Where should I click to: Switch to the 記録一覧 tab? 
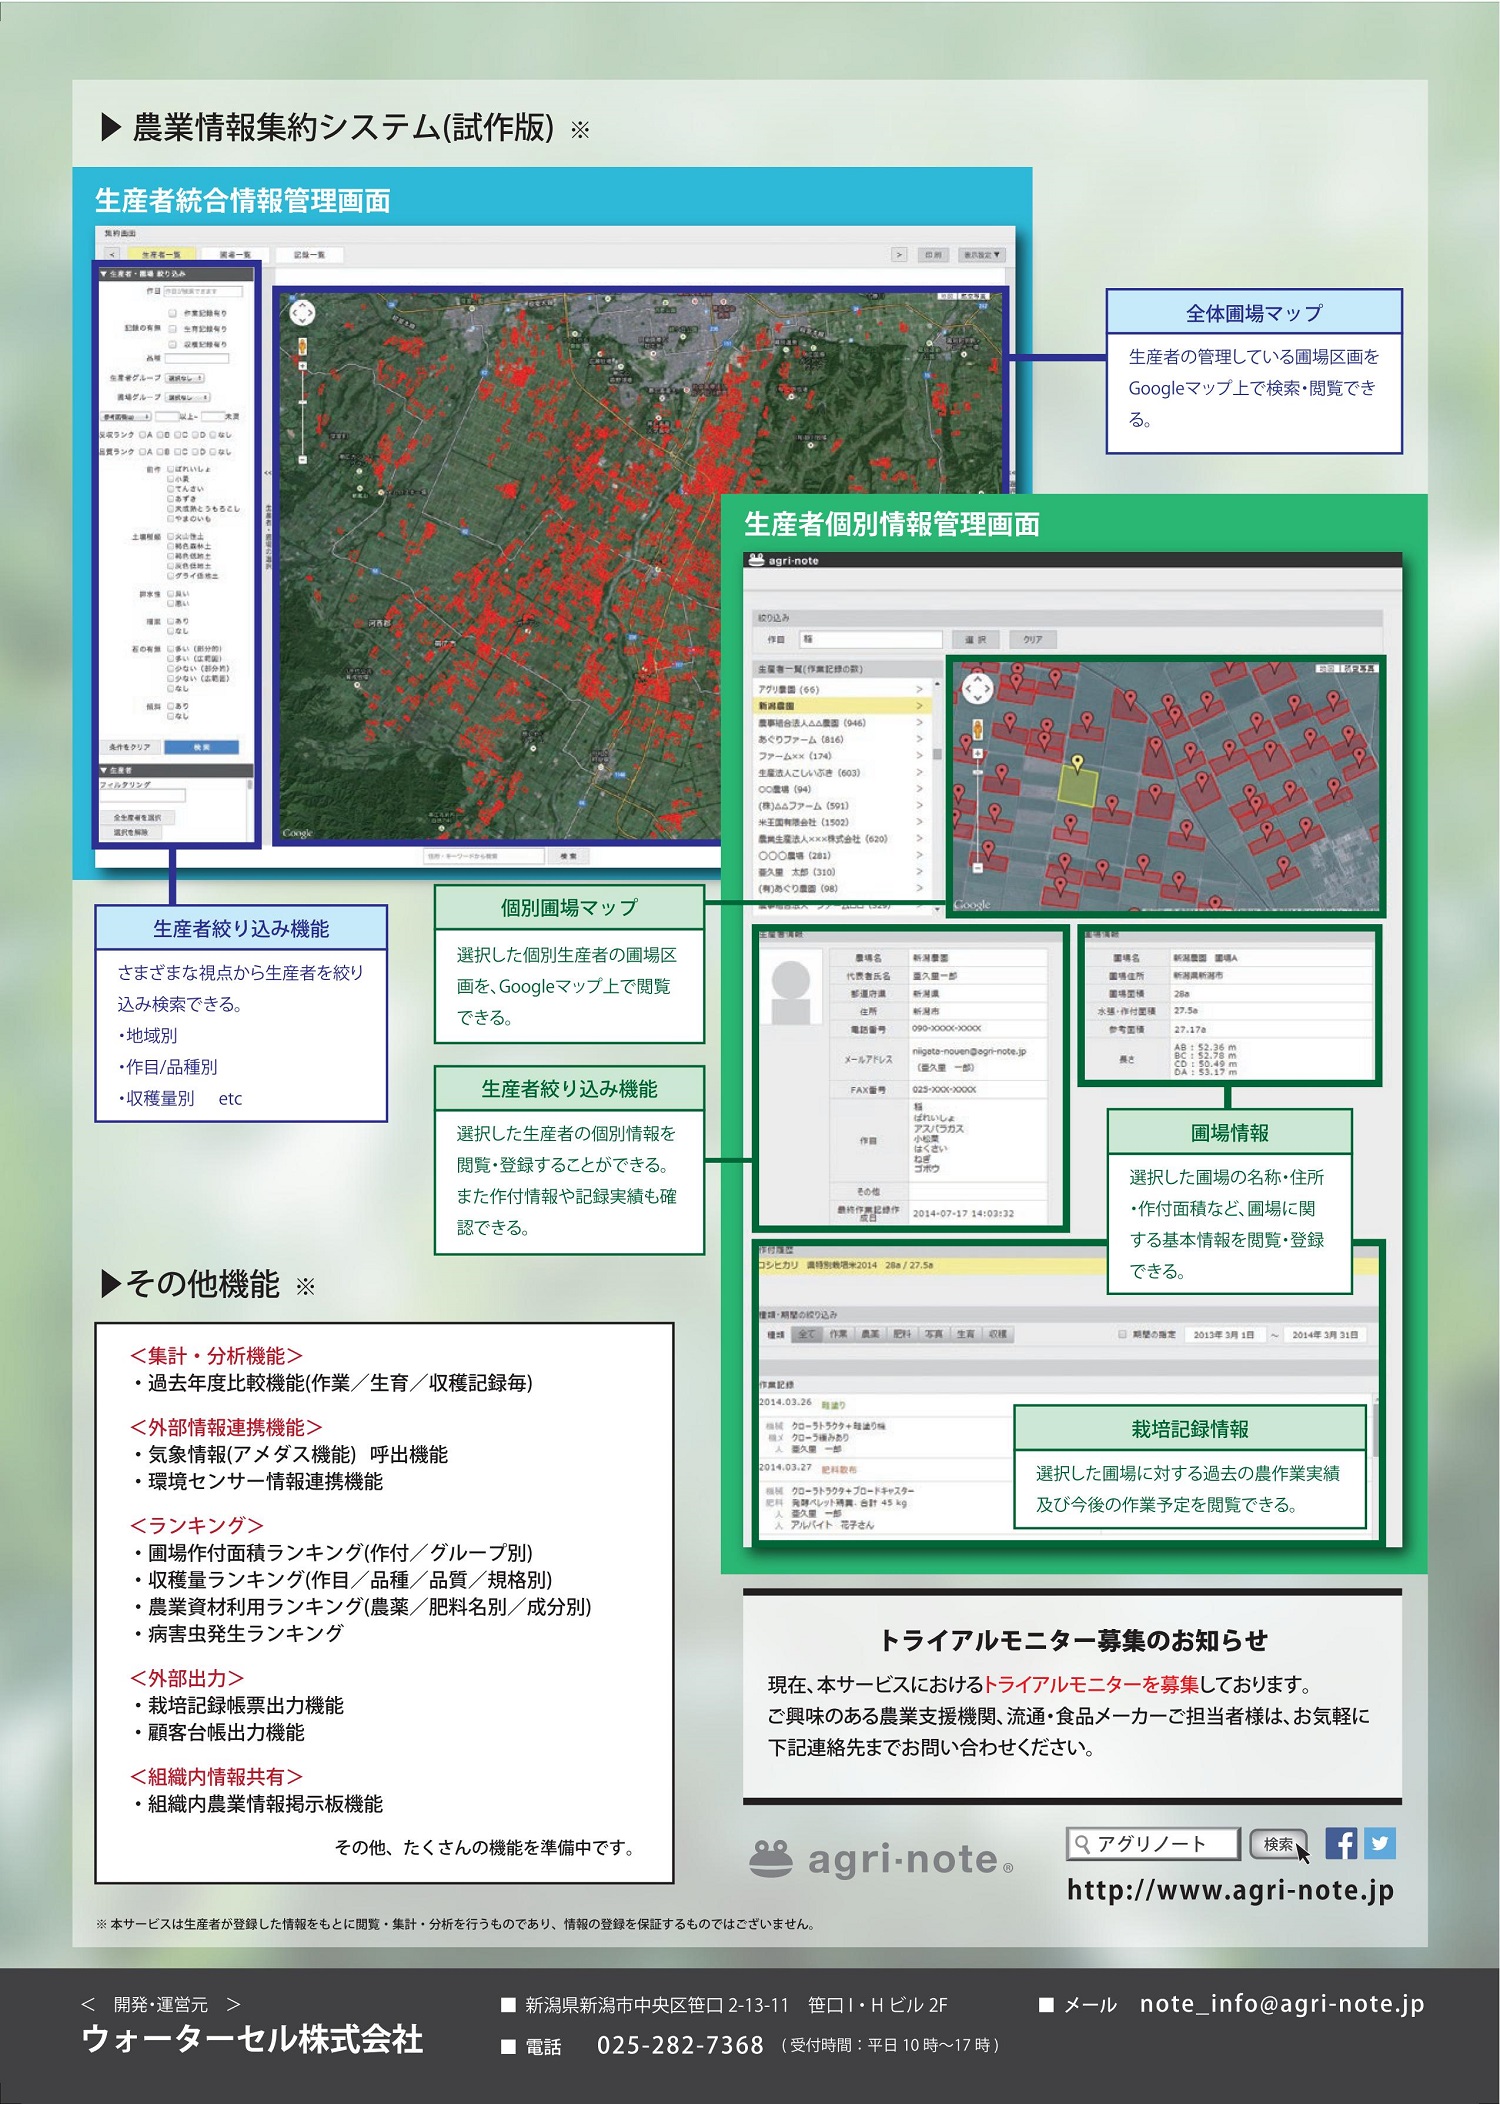tap(309, 255)
